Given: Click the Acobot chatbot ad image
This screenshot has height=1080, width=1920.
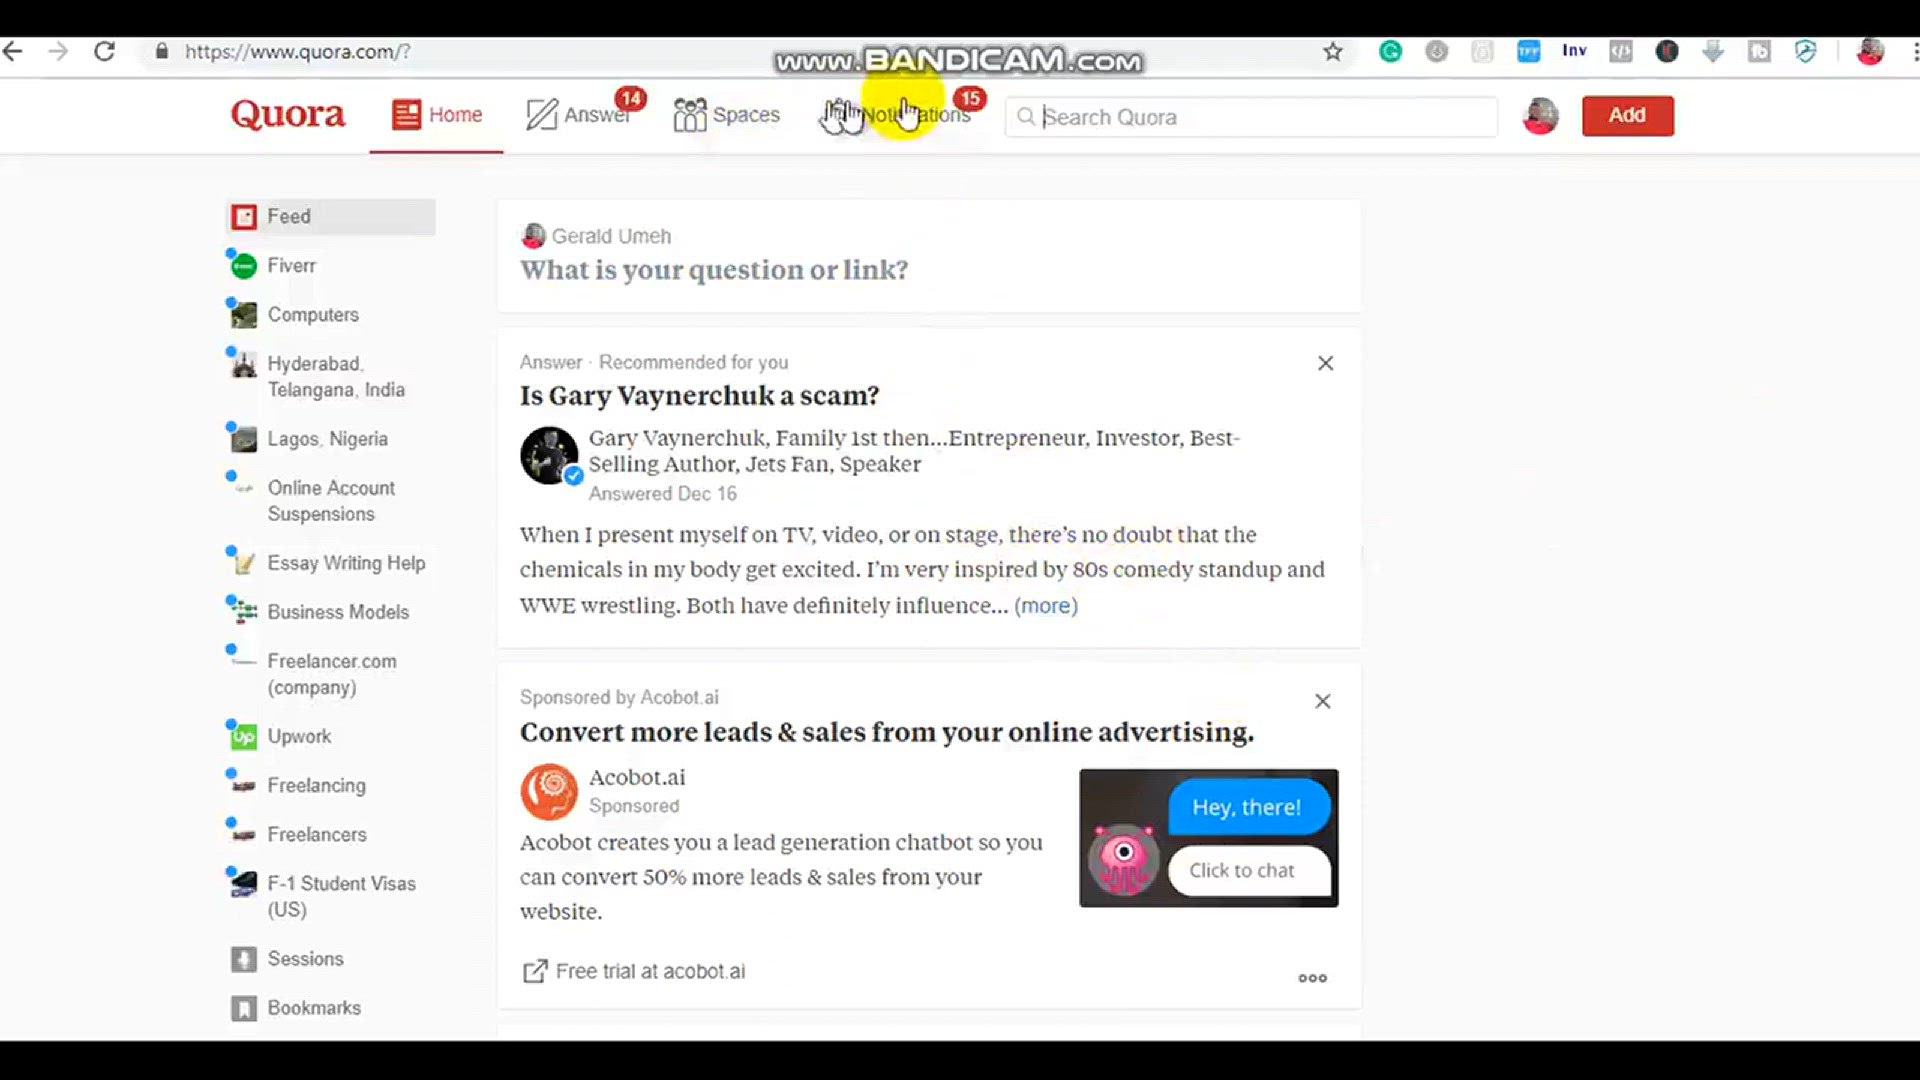Looking at the screenshot, I should point(1208,838).
